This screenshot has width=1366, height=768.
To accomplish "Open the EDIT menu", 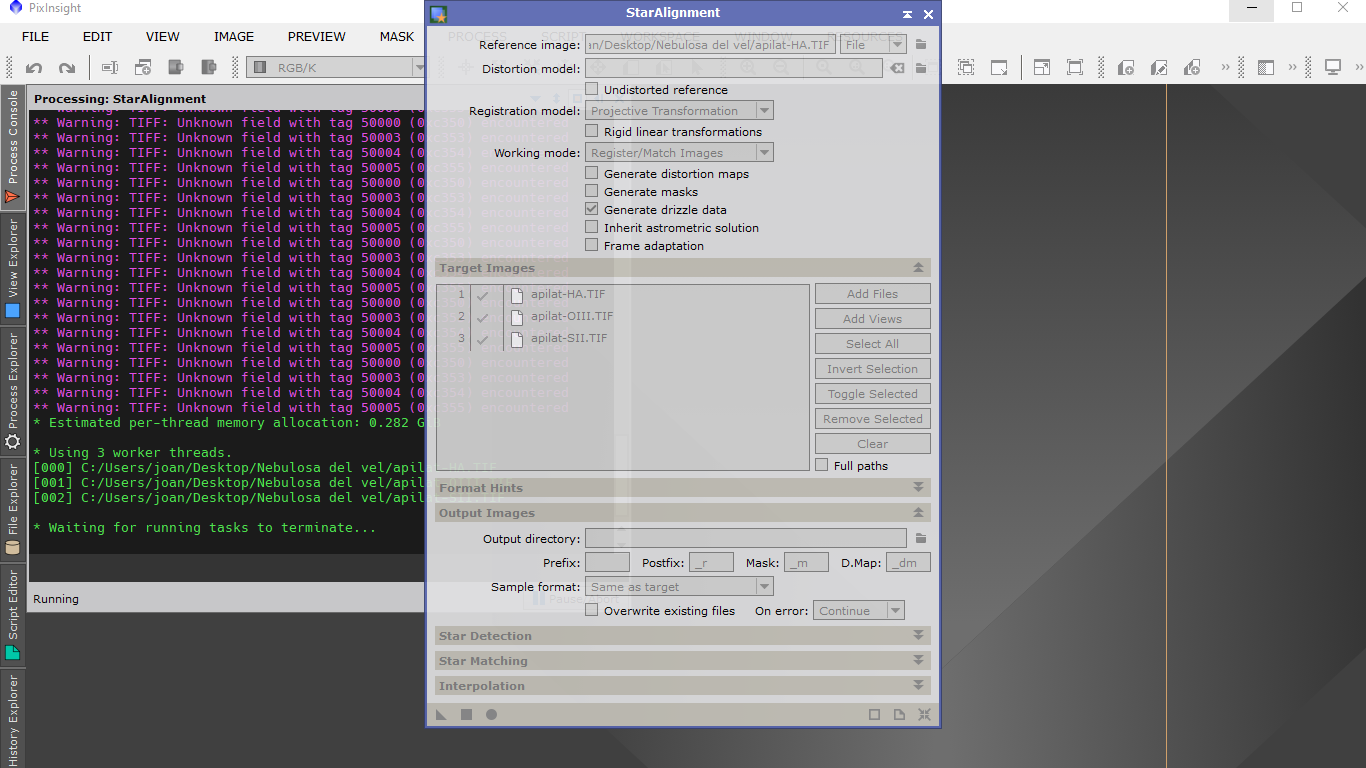I will (x=97, y=37).
